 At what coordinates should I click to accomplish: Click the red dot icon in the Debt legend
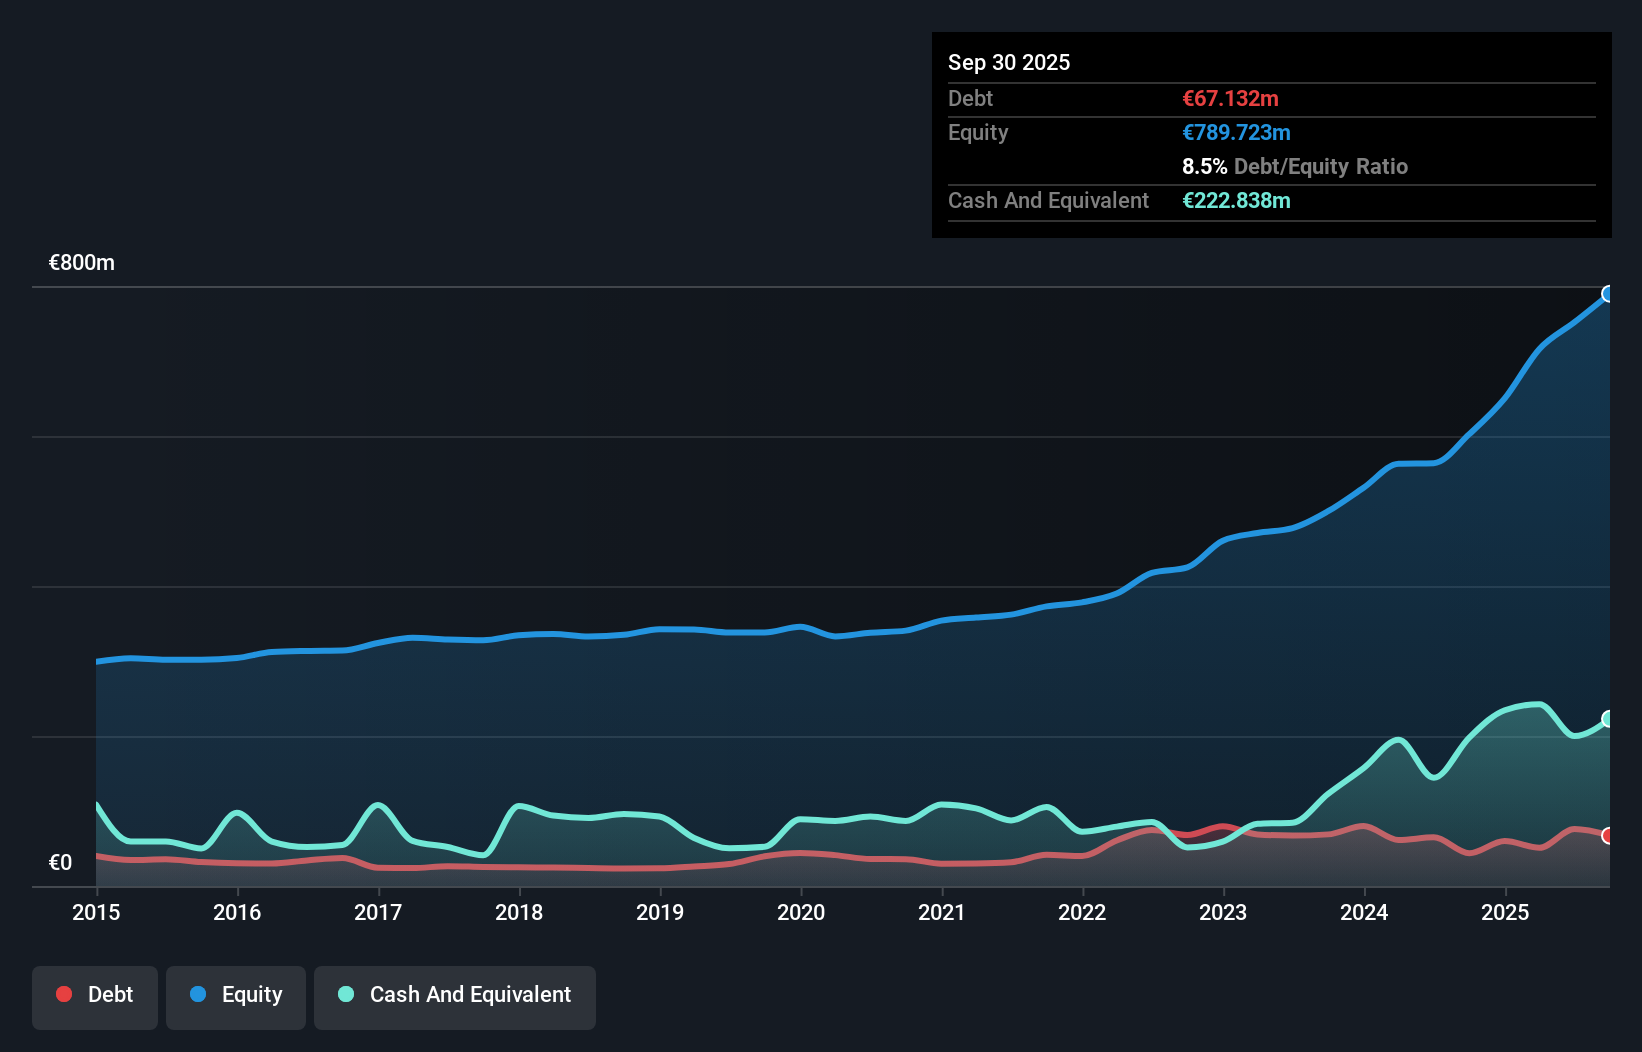[62, 994]
